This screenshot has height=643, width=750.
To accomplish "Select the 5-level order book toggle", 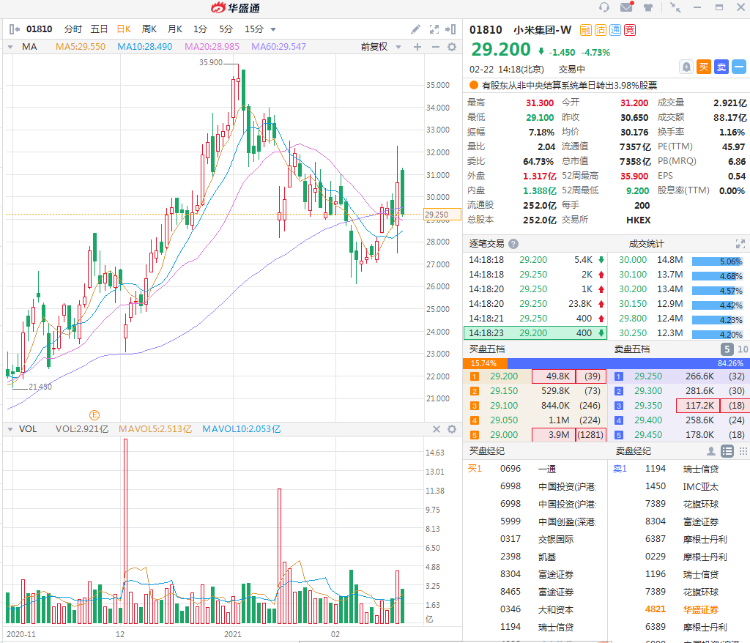I will [x=727, y=349].
